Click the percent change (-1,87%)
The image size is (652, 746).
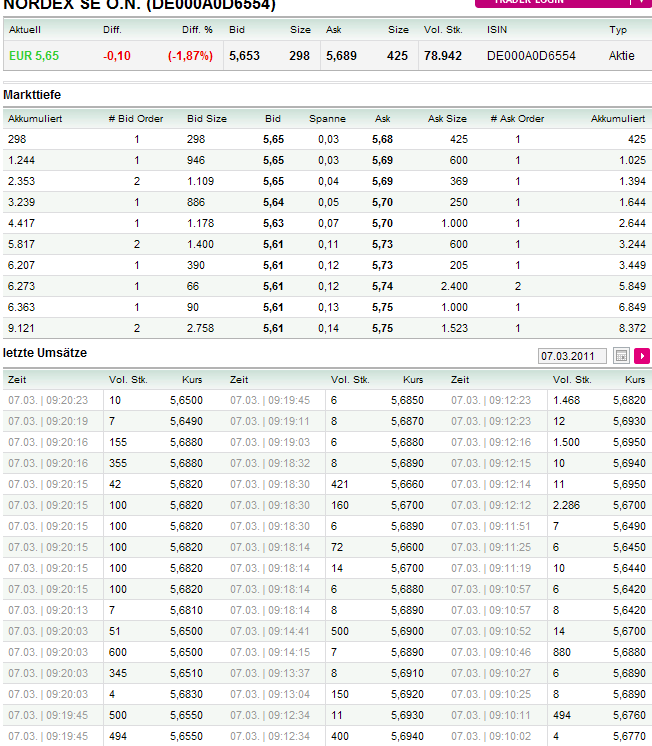click(190, 56)
